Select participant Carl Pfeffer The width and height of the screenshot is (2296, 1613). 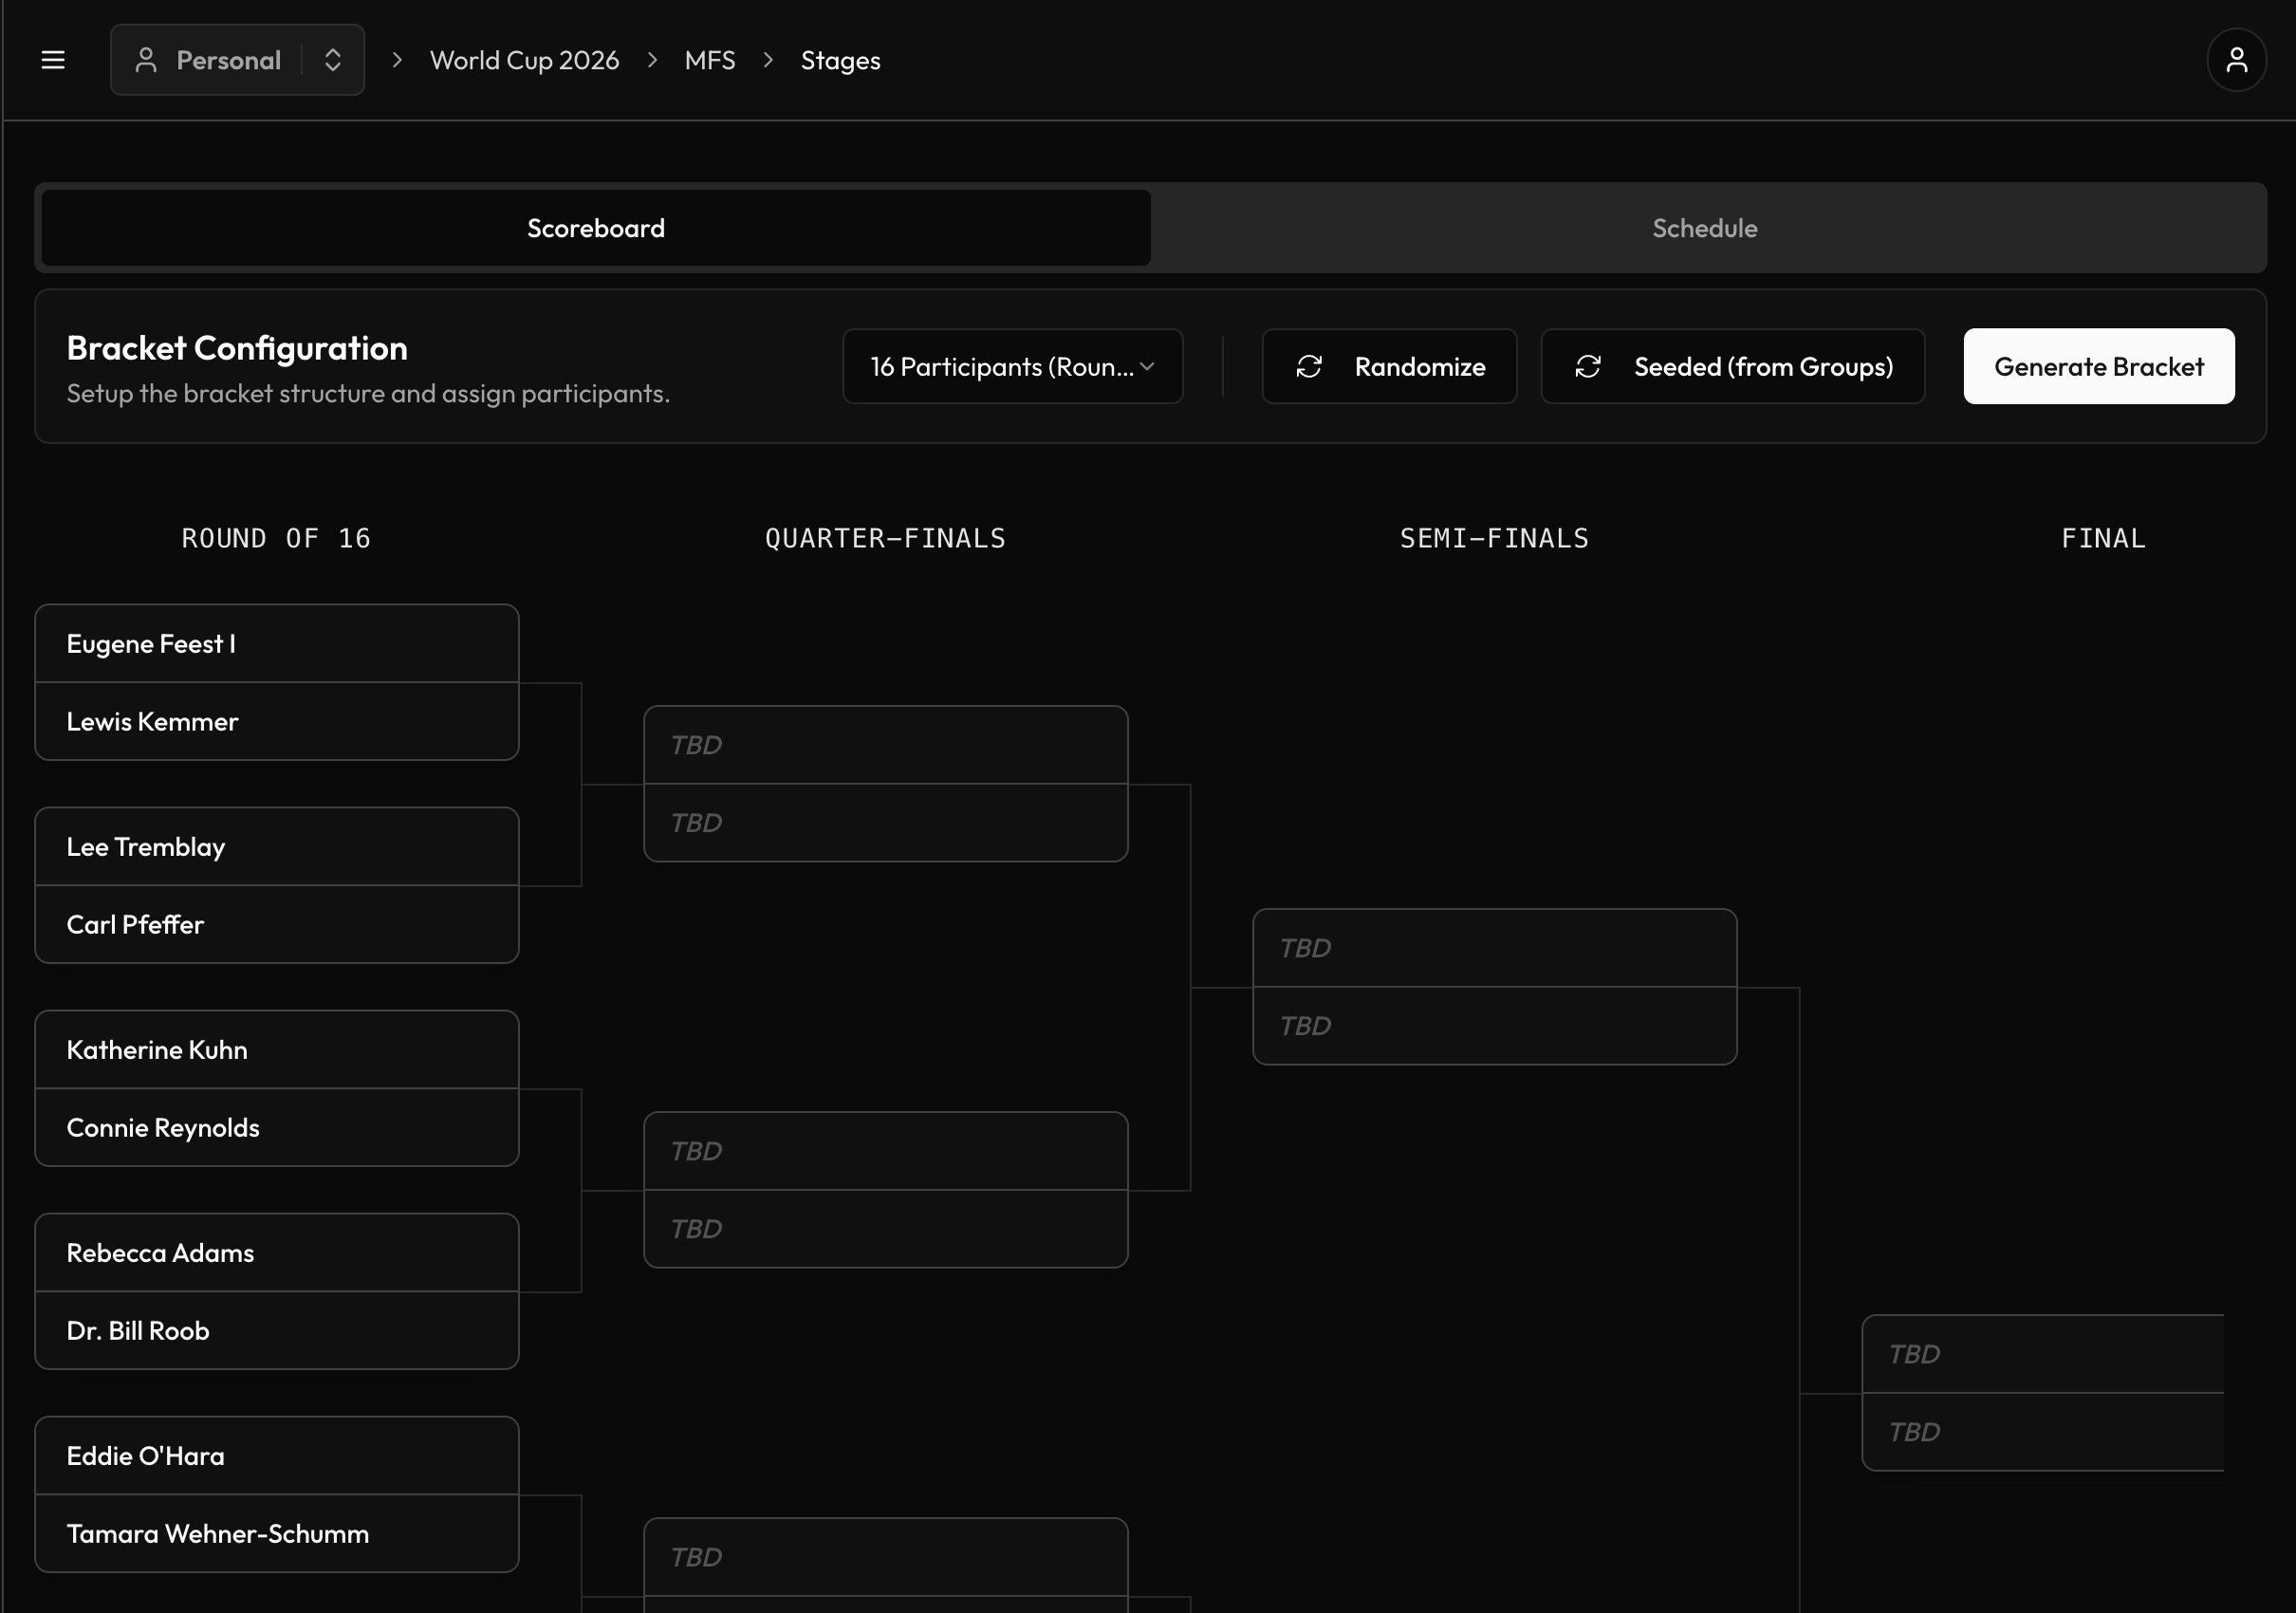[x=277, y=925]
